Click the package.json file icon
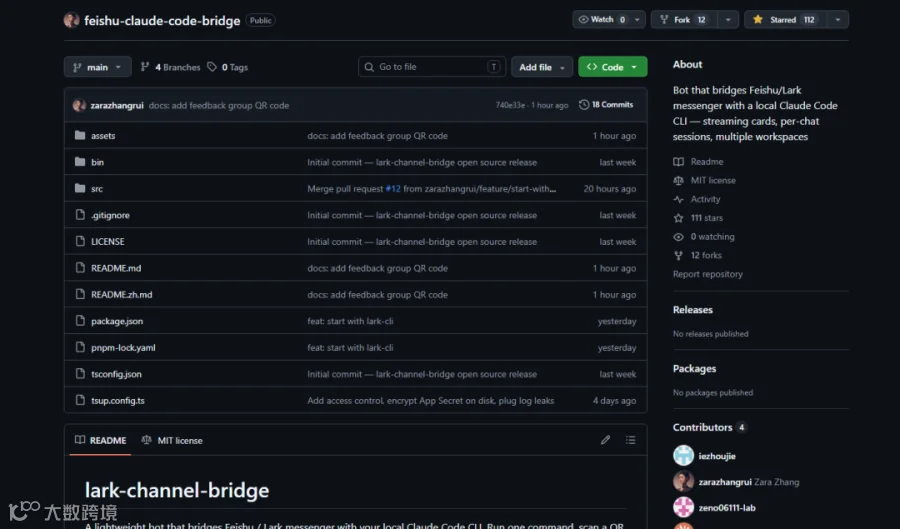The height and width of the screenshot is (529, 900). [80, 321]
